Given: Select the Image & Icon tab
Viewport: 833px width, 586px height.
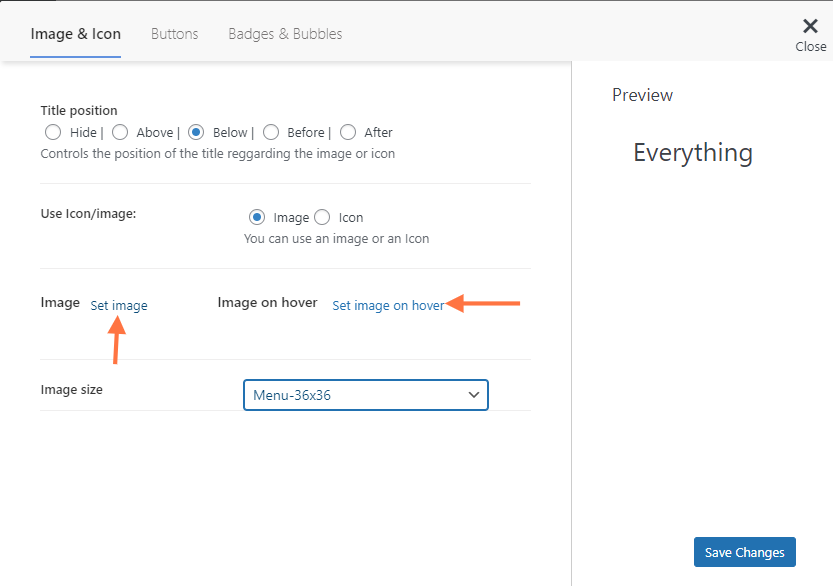Looking at the screenshot, I should tap(75, 34).
